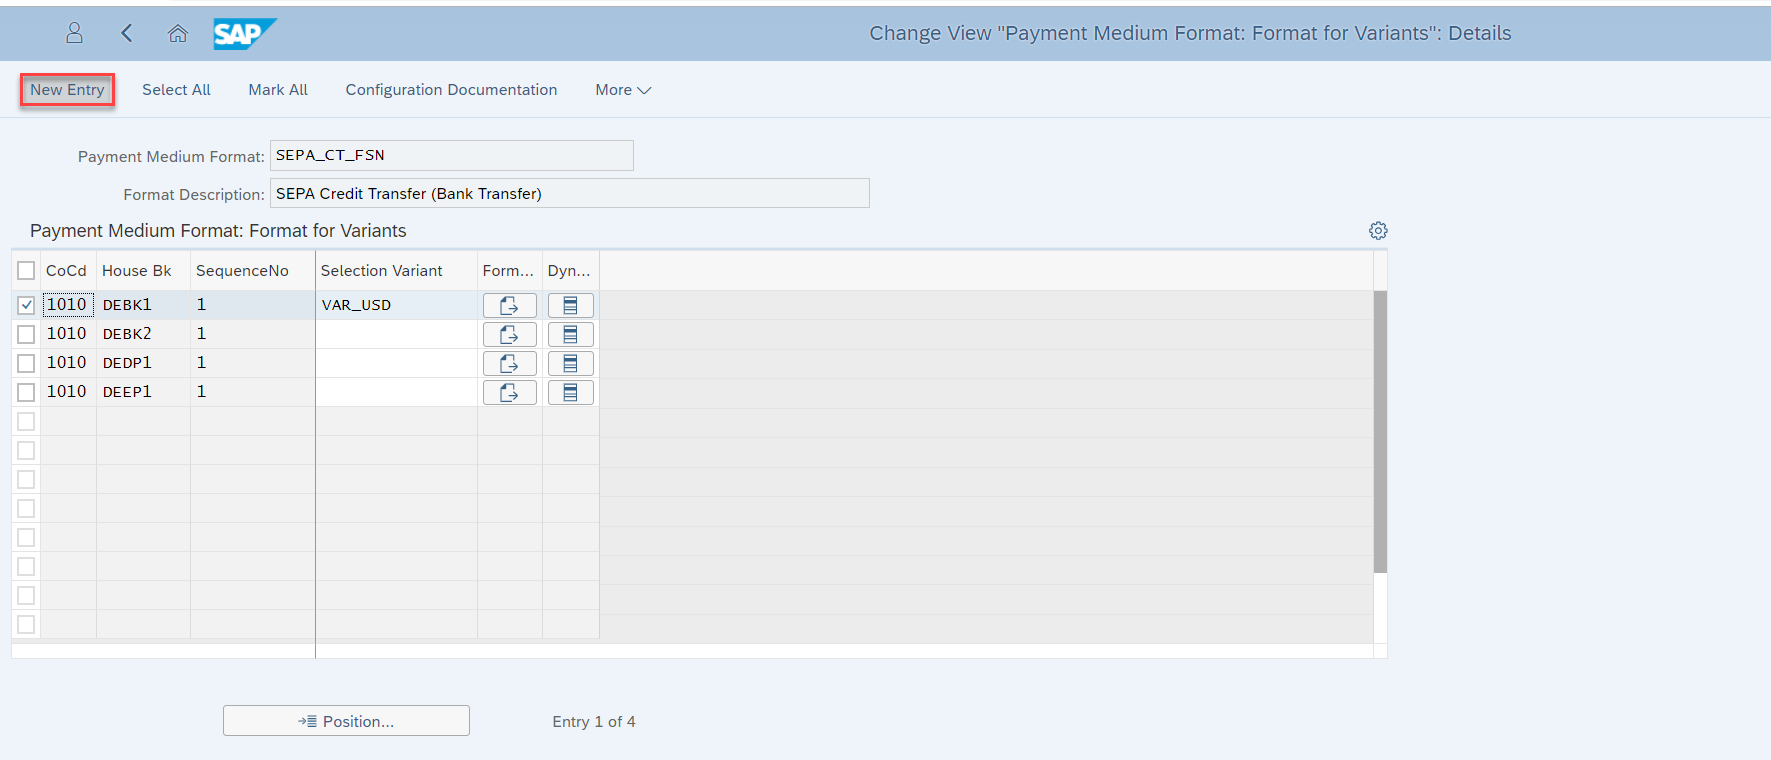Open Format button for DEBK1 row
This screenshot has width=1771, height=760.
[x=510, y=305]
